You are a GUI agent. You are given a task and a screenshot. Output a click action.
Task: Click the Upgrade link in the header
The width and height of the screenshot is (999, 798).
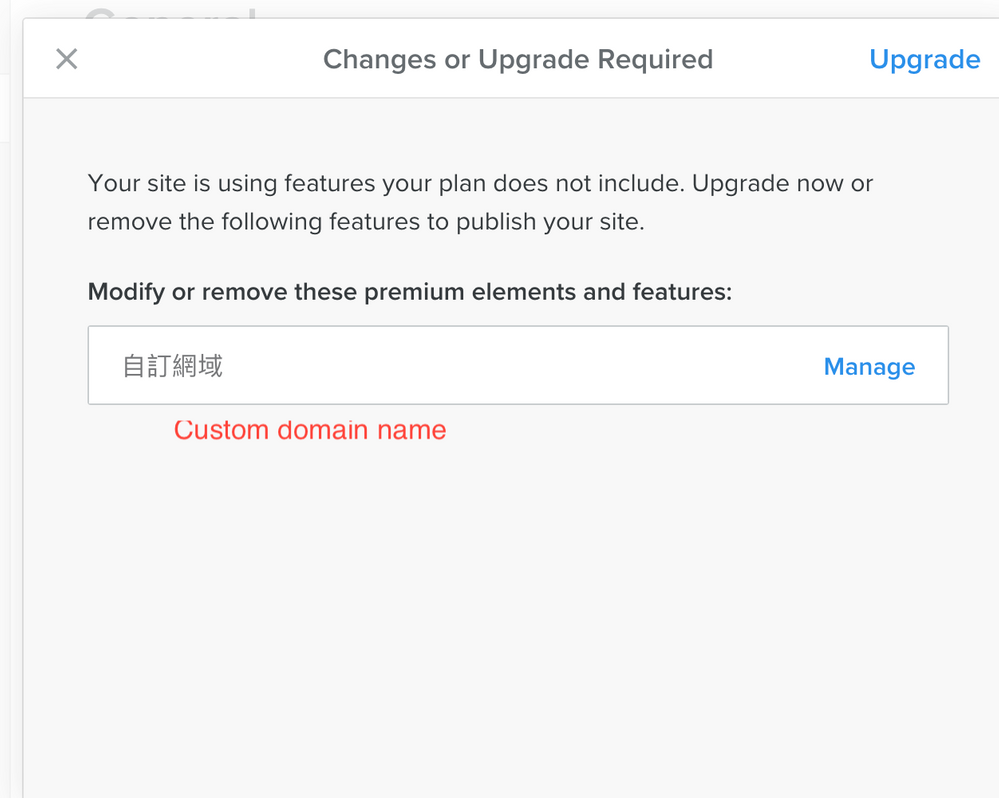pos(924,60)
